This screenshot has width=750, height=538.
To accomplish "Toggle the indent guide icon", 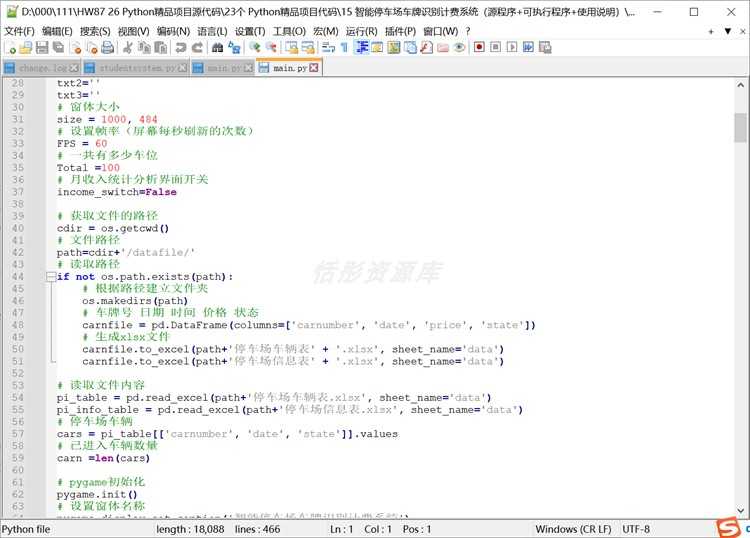I will 361,47.
